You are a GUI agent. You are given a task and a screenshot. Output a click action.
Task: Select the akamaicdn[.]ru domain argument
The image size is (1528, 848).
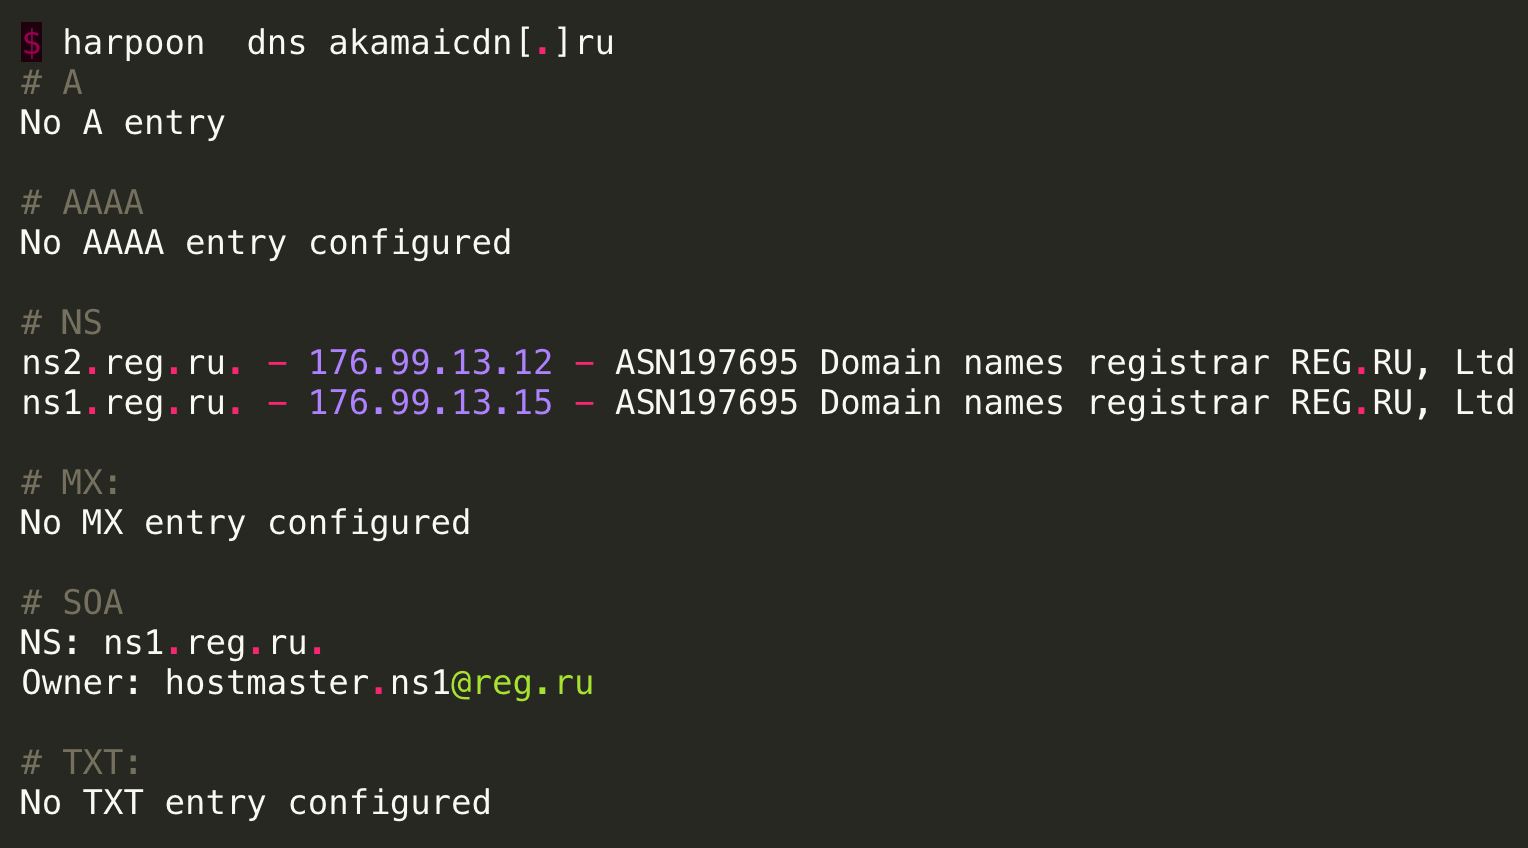(x=471, y=43)
